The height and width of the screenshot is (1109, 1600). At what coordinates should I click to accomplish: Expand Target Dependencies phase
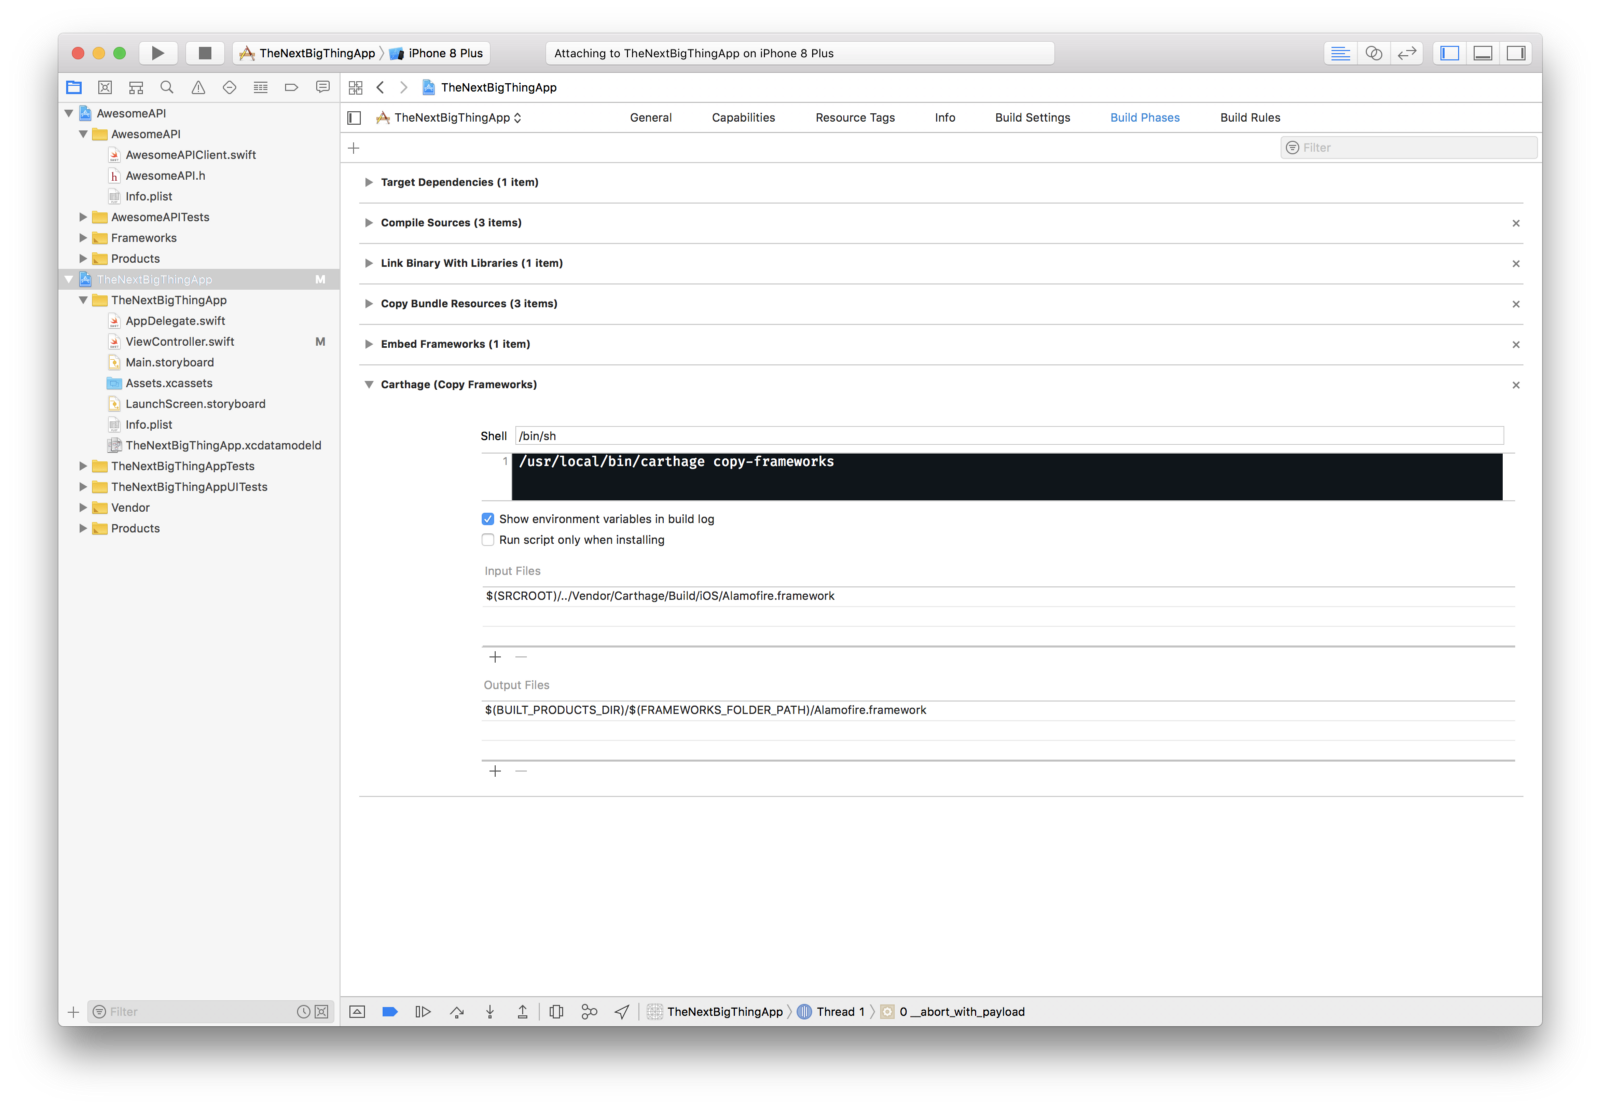369,182
